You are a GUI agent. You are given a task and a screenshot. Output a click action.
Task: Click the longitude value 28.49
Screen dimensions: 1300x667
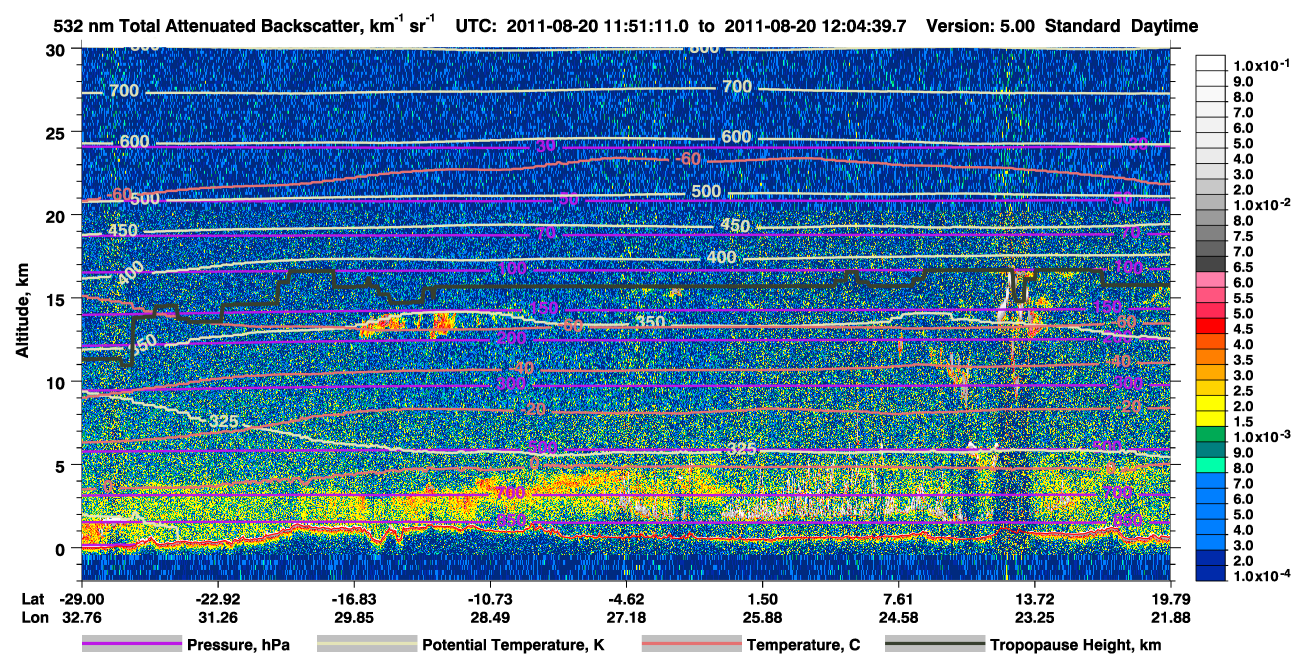coord(490,617)
